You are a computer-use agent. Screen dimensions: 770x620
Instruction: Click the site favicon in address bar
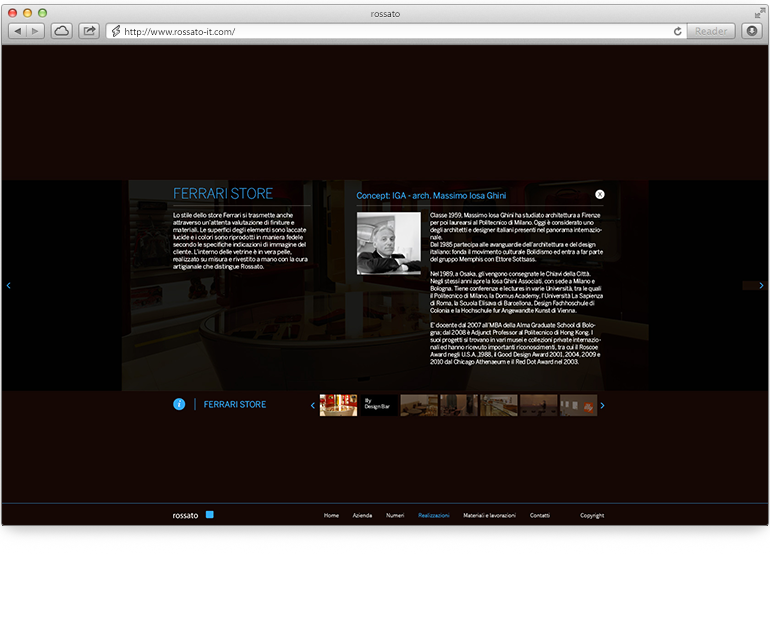(x=116, y=31)
